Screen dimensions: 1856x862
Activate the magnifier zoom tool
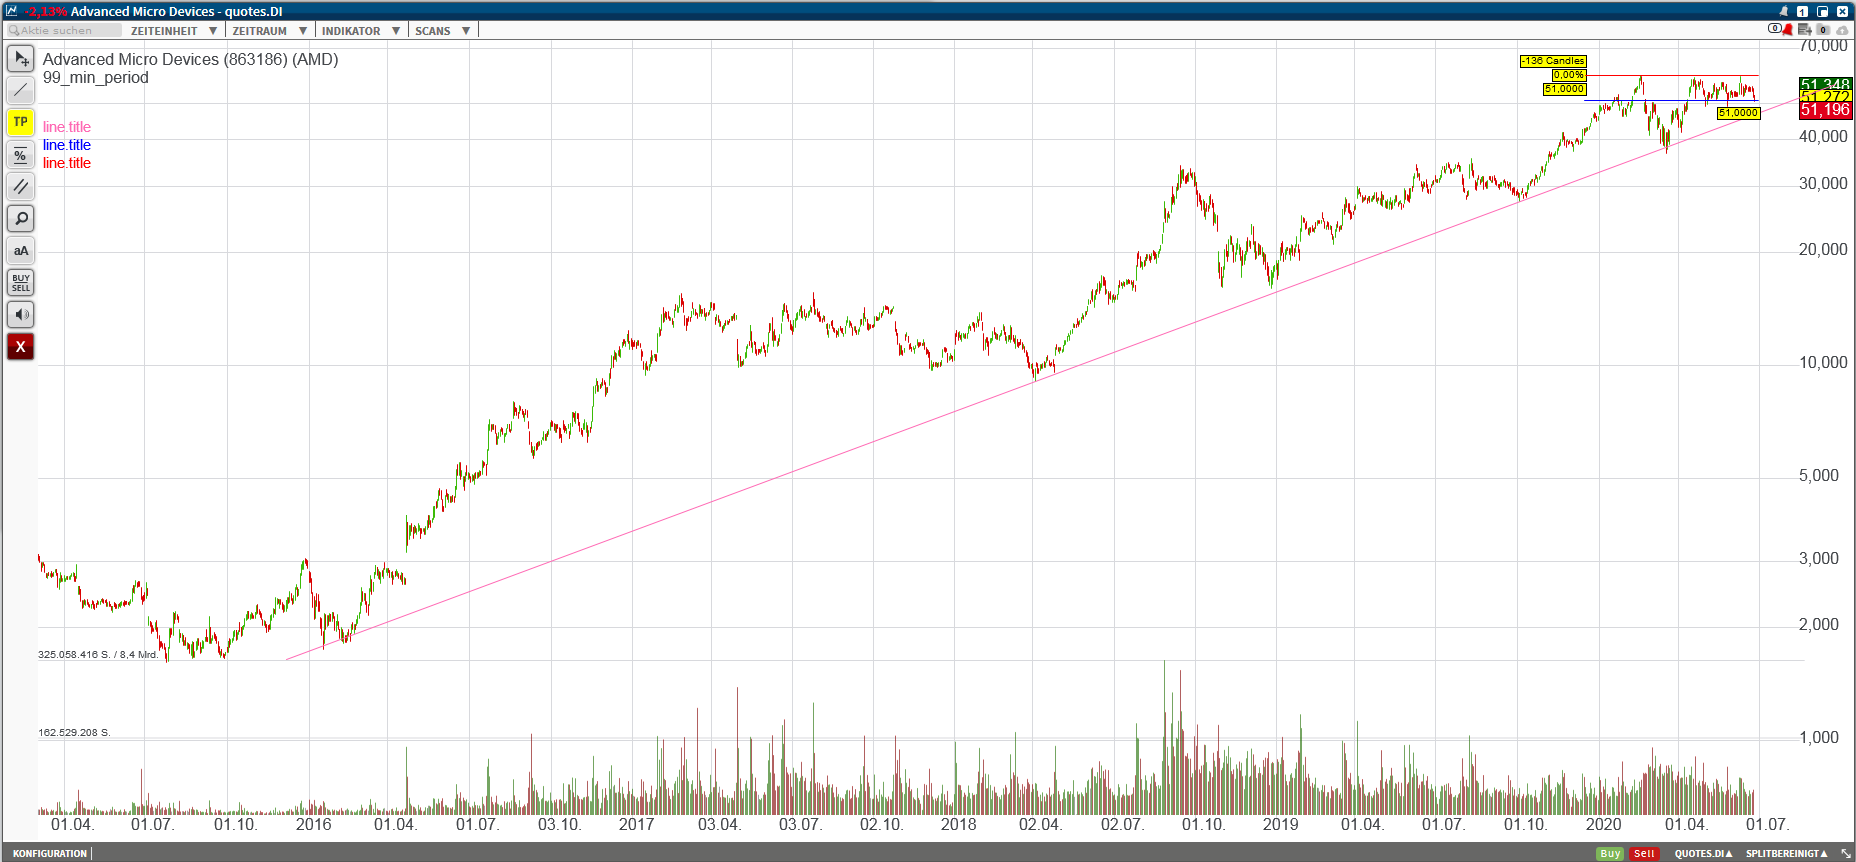[21, 219]
